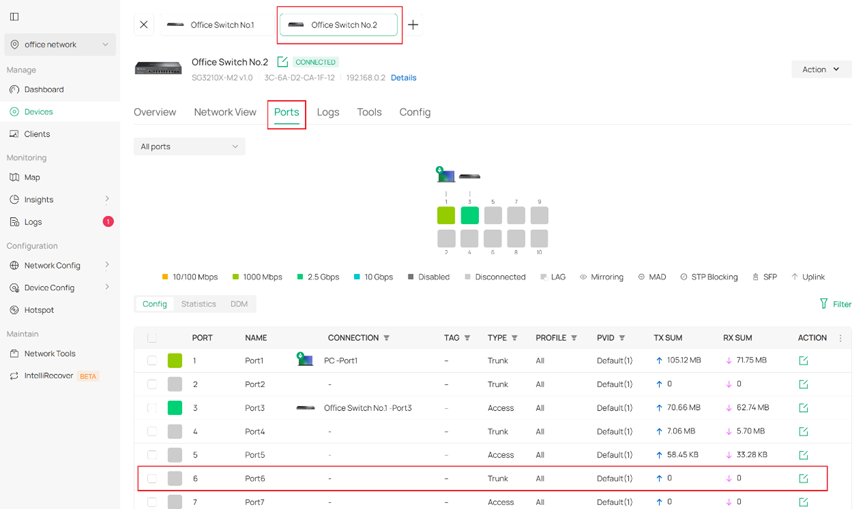Select Devices in the sidebar
The width and height of the screenshot is (865, 509).
[x=38, y=112]
